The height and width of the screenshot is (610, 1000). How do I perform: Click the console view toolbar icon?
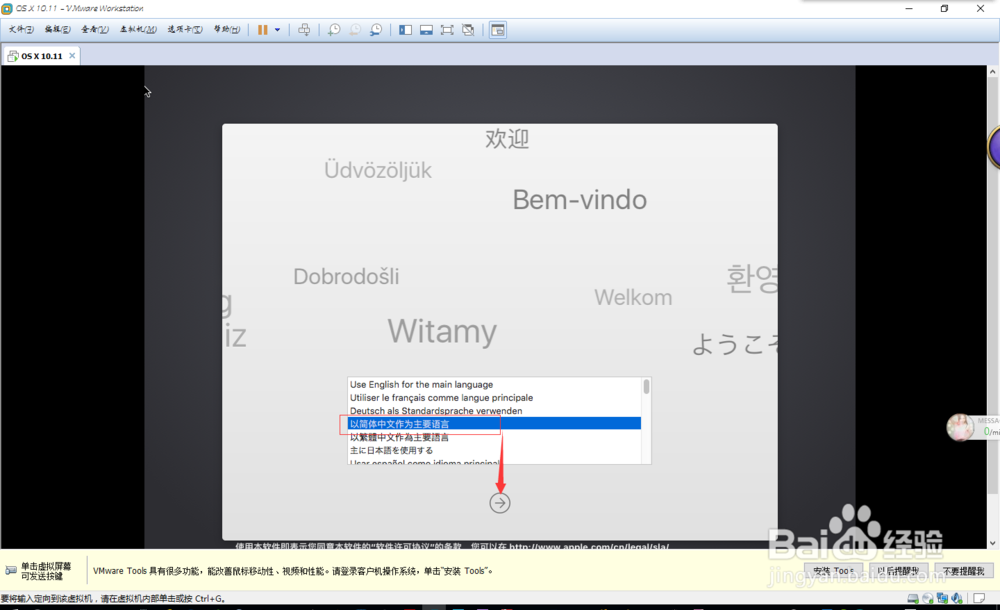(498, 30)
